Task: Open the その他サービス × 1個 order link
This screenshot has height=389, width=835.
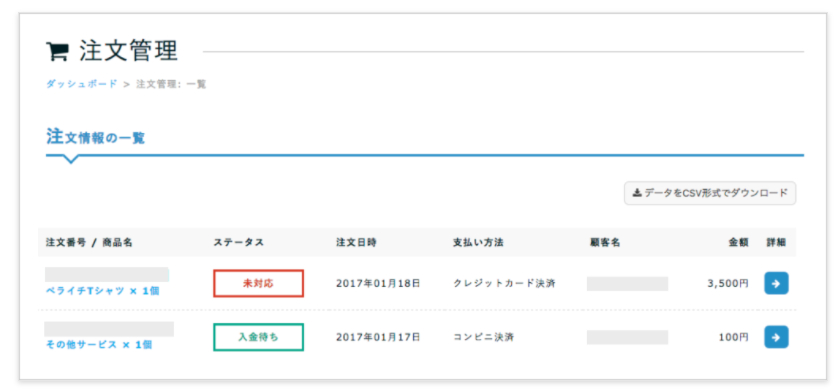Action: click(99, 345)
